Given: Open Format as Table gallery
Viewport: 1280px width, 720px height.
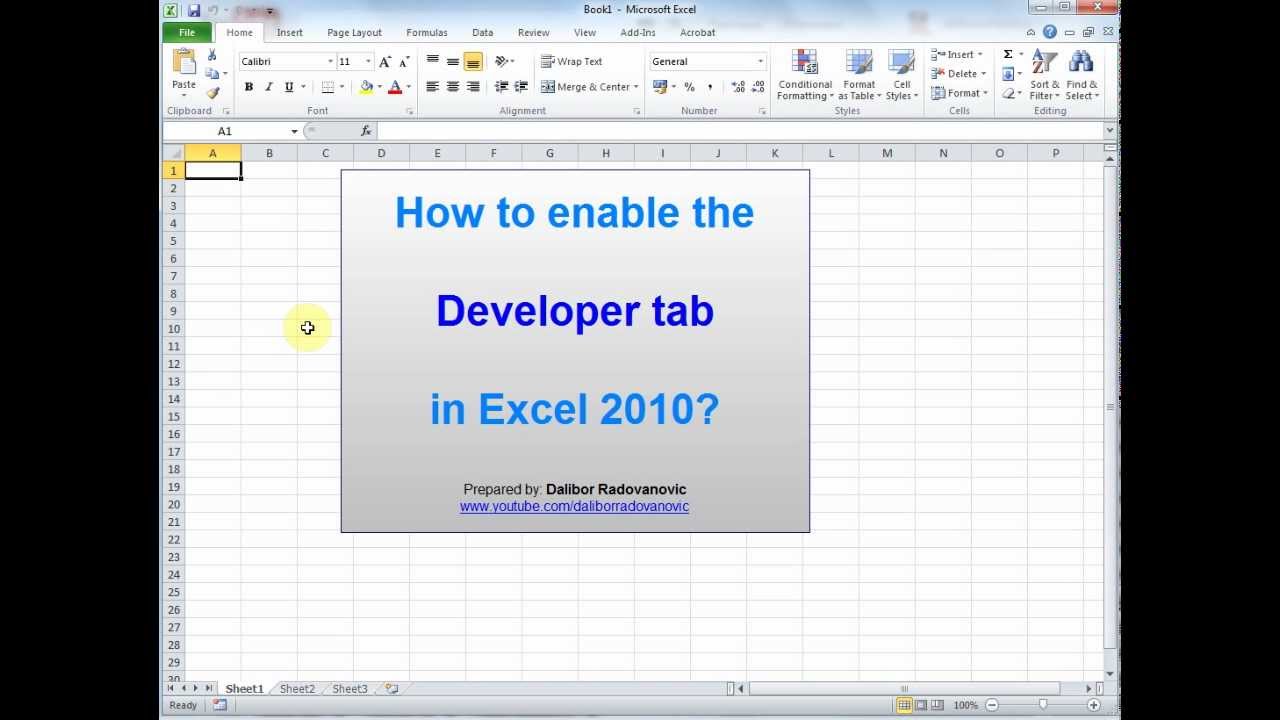Looking at the screenshot, I should click(859, 75).
